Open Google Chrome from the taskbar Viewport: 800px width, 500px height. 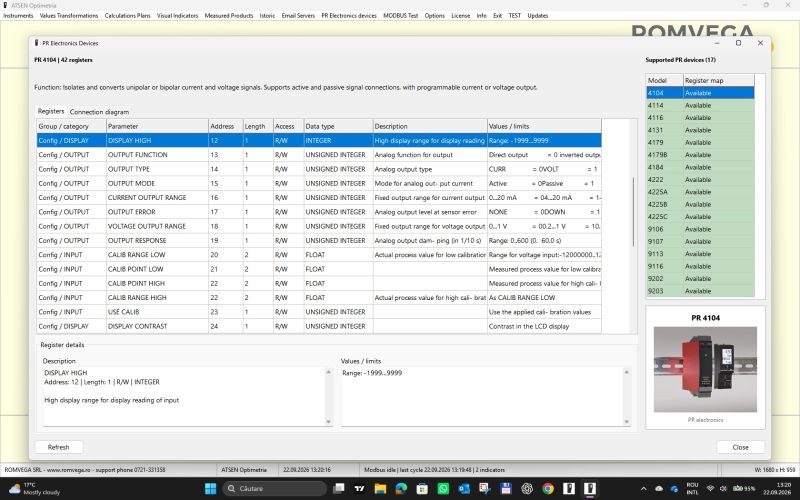tap(548, 489)
